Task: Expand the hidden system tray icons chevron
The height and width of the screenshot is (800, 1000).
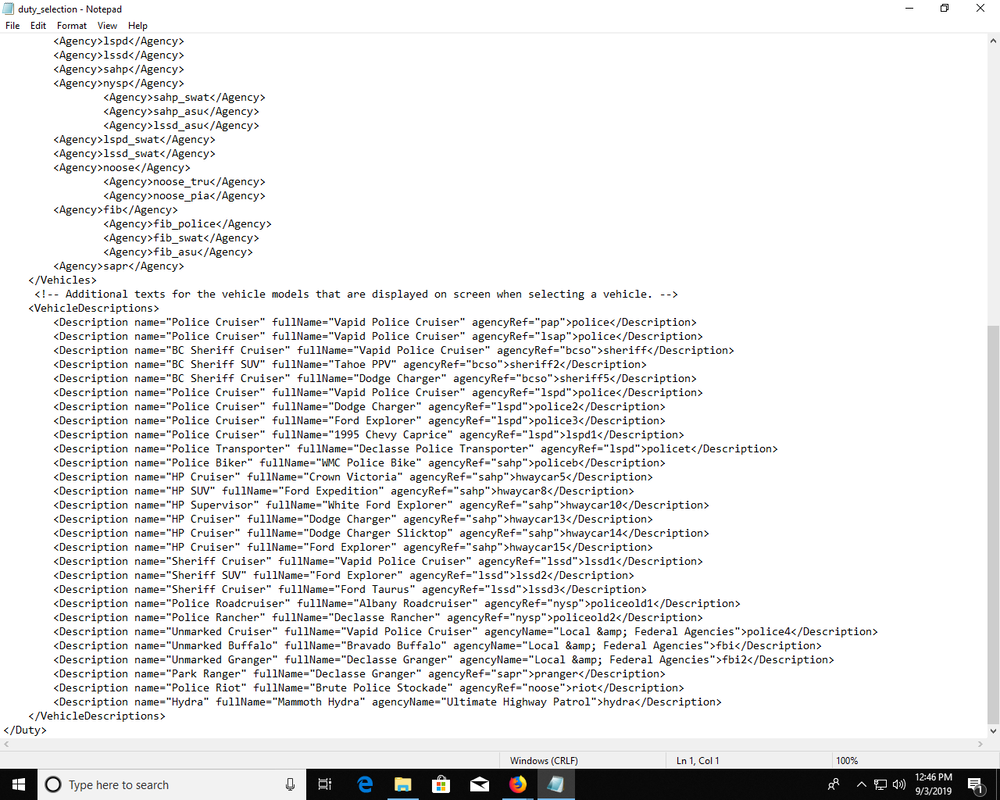Action: [860, 784]
